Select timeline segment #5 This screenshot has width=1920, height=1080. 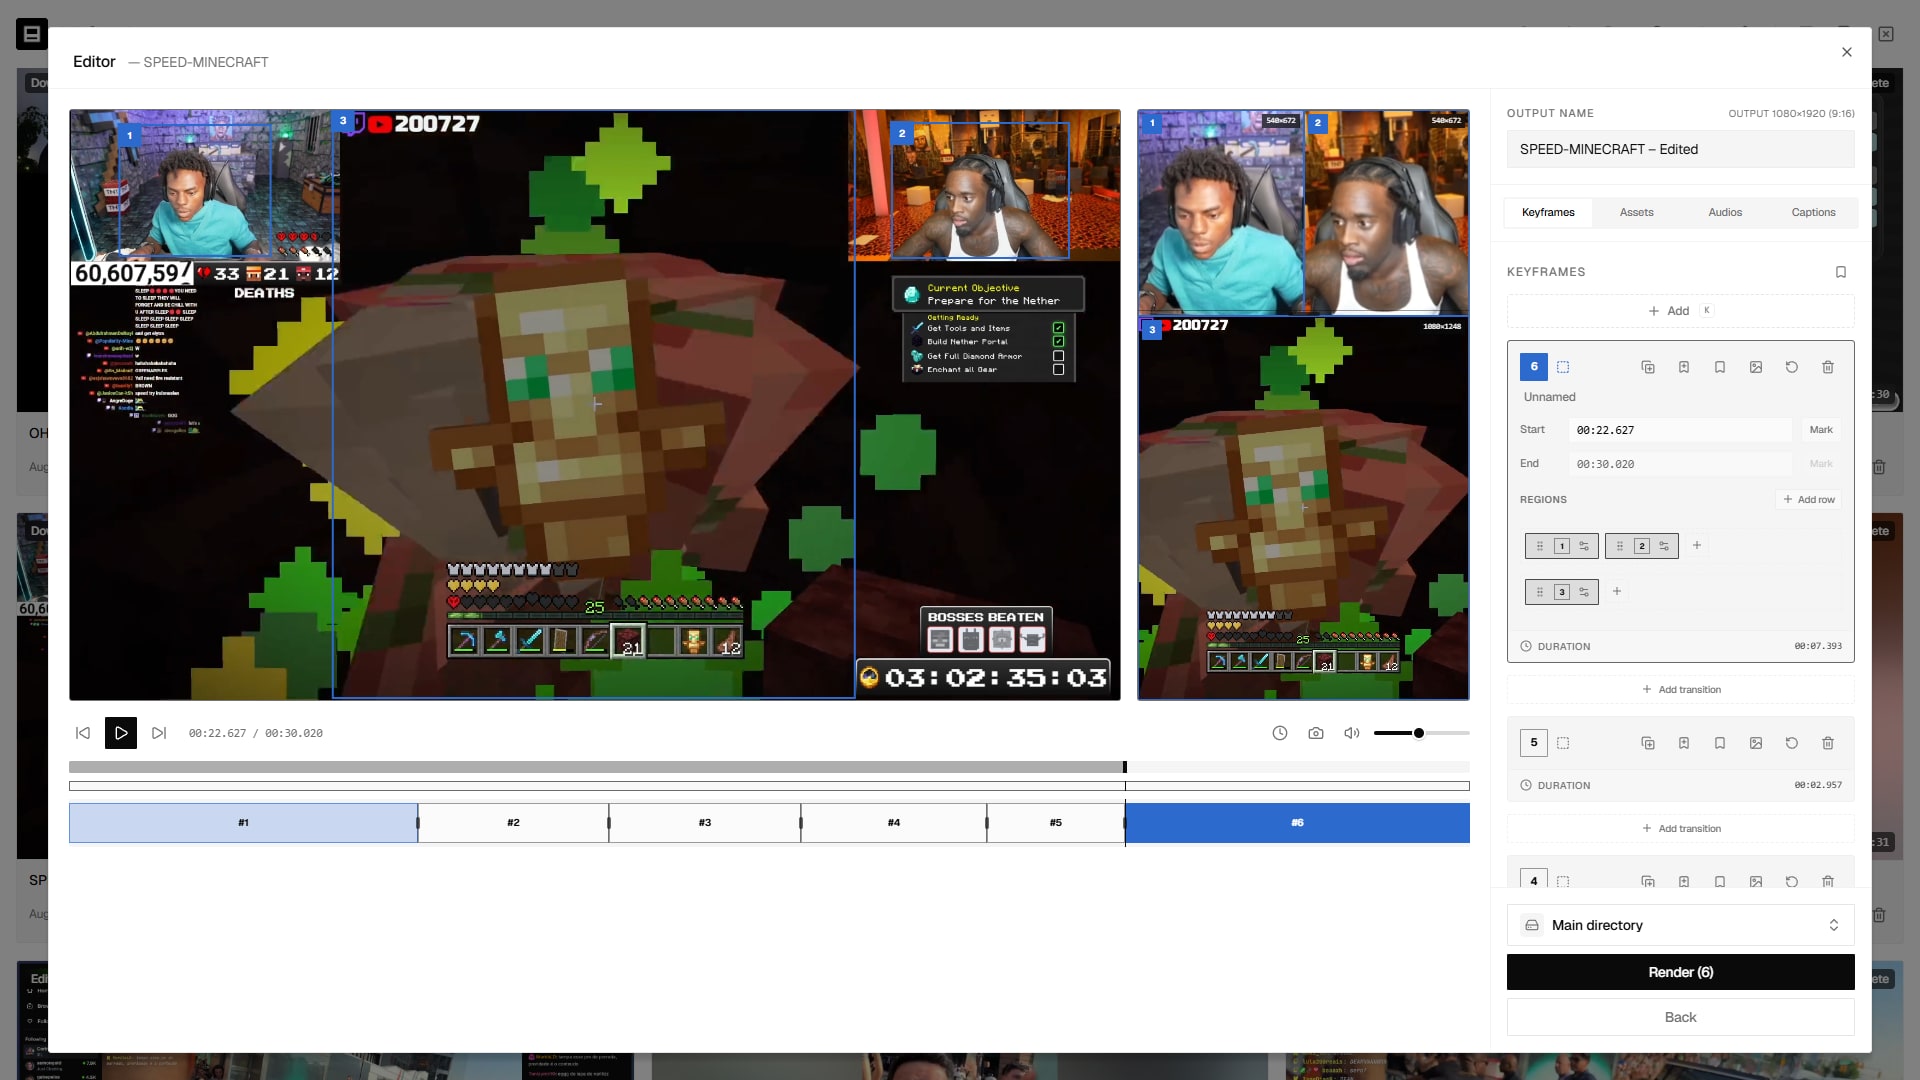tap(1056, 823)
